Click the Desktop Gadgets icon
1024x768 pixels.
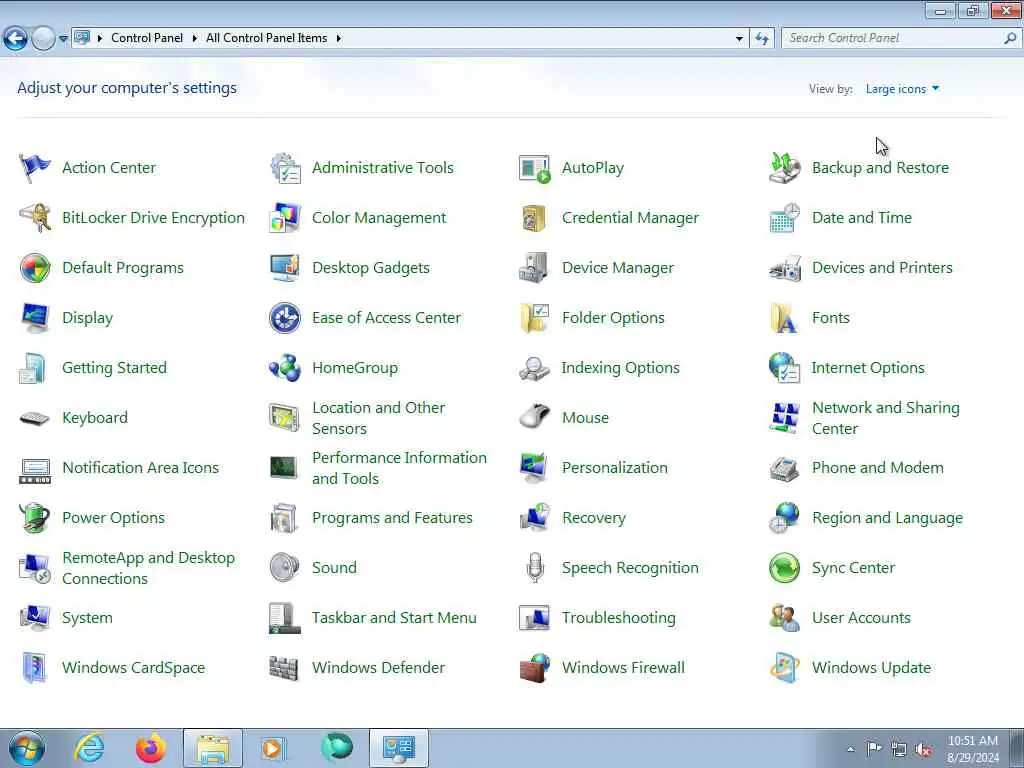[285, 268]
